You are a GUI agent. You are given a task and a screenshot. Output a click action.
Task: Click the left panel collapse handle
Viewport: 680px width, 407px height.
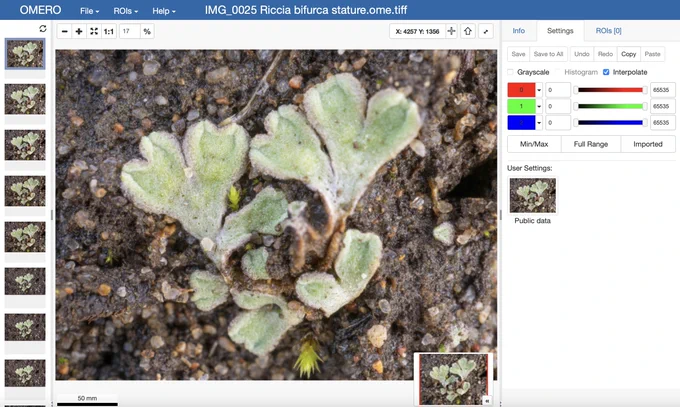pos(52,214)
